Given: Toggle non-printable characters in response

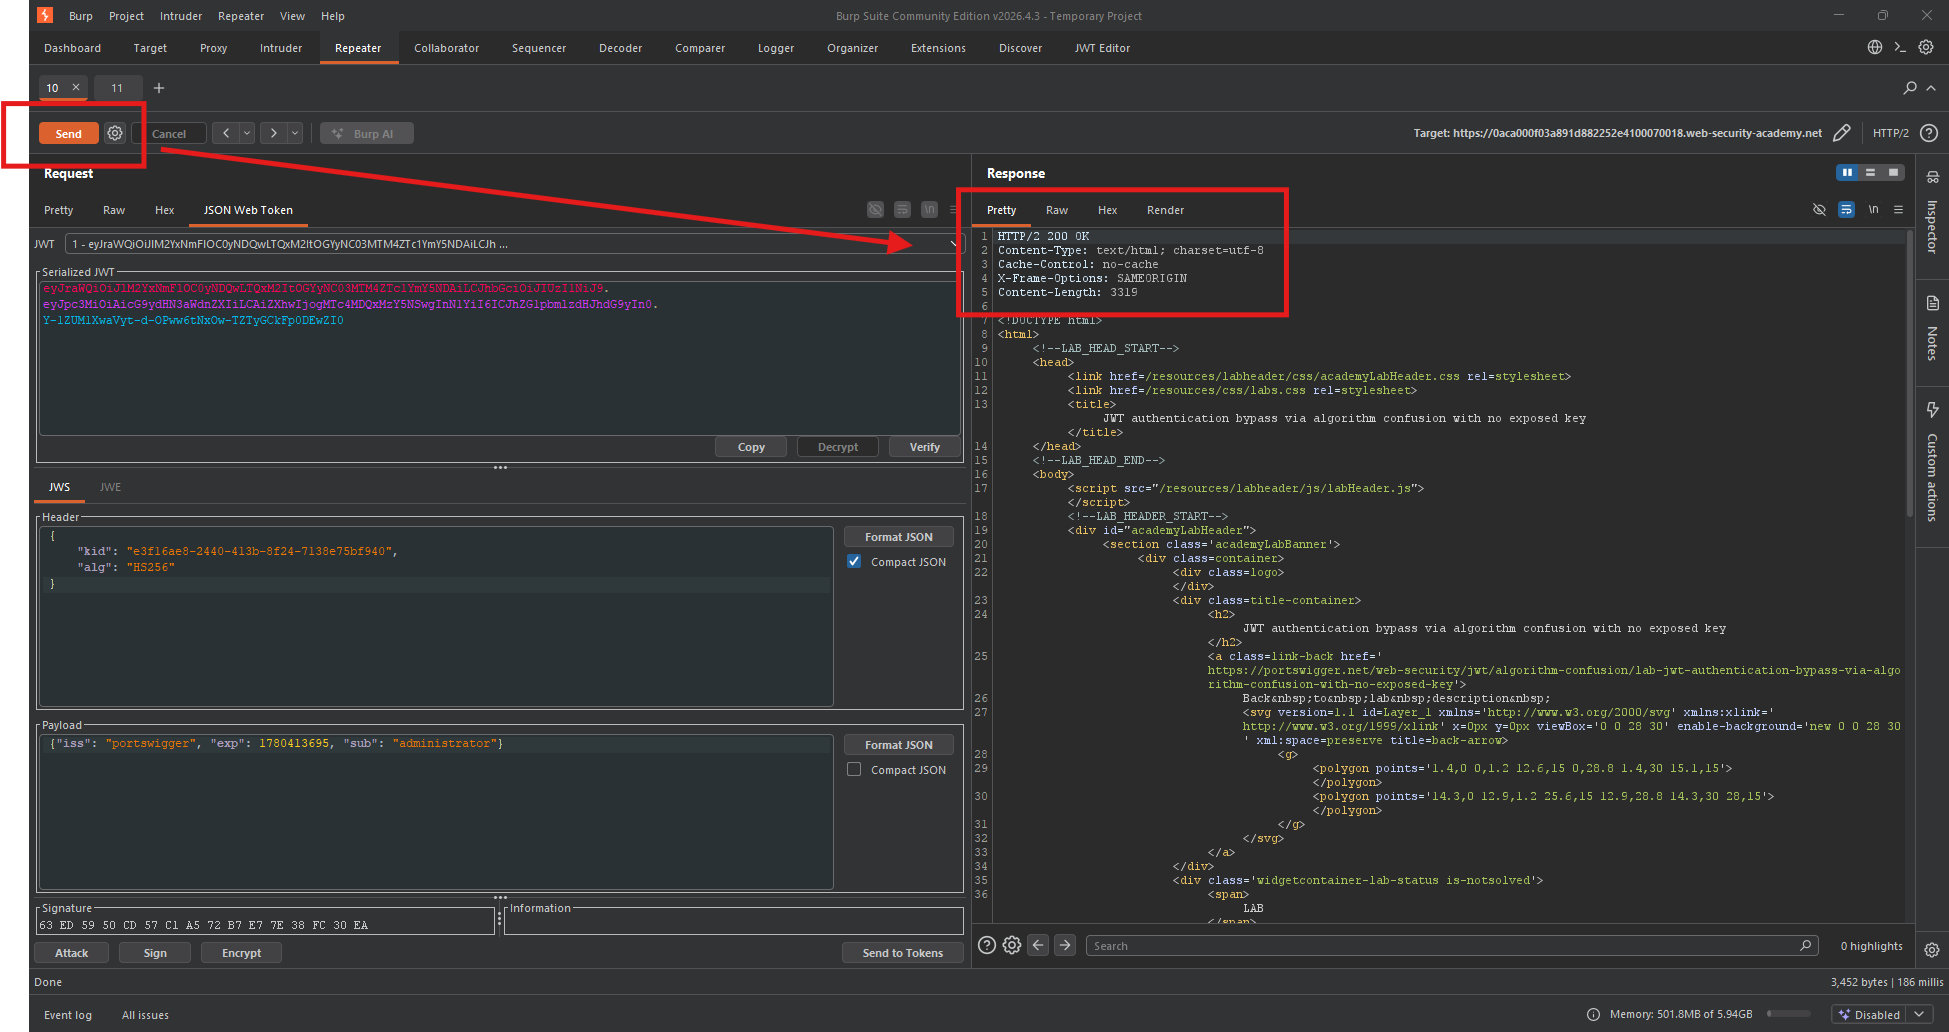Looking at the screenshot, I should 1873,209.
